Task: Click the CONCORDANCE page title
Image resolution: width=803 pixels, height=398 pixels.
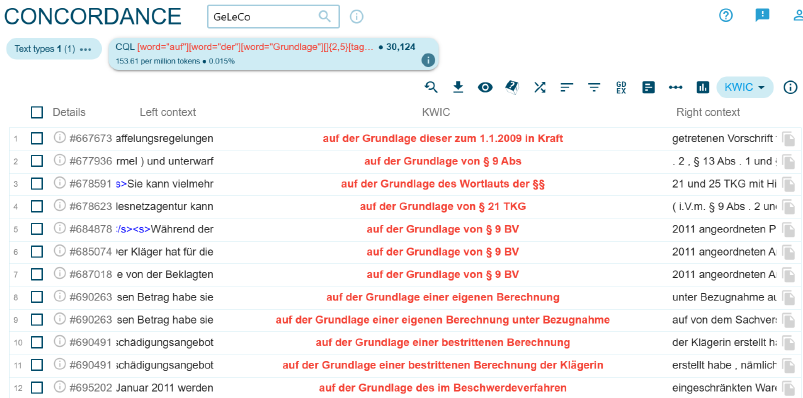Action: 93,16
